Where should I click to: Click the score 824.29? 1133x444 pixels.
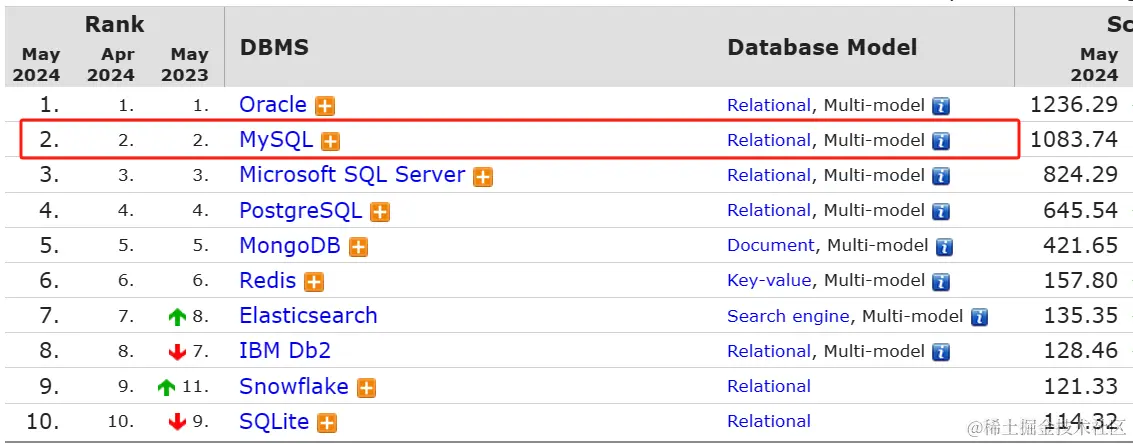click(x=1080, y=175)
